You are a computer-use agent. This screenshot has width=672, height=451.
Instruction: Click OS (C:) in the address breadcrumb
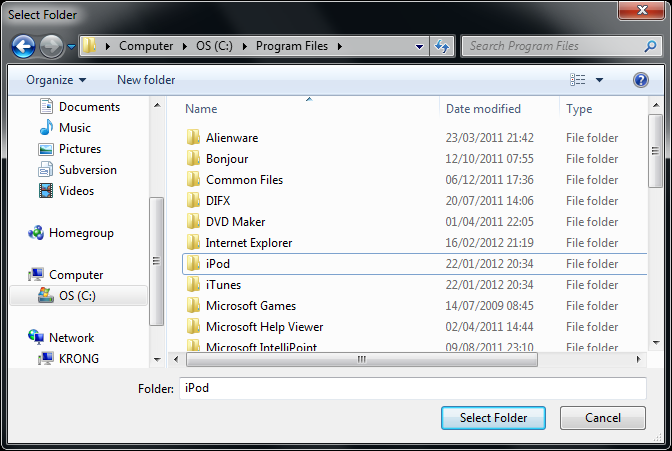click(x=214, y=46)
